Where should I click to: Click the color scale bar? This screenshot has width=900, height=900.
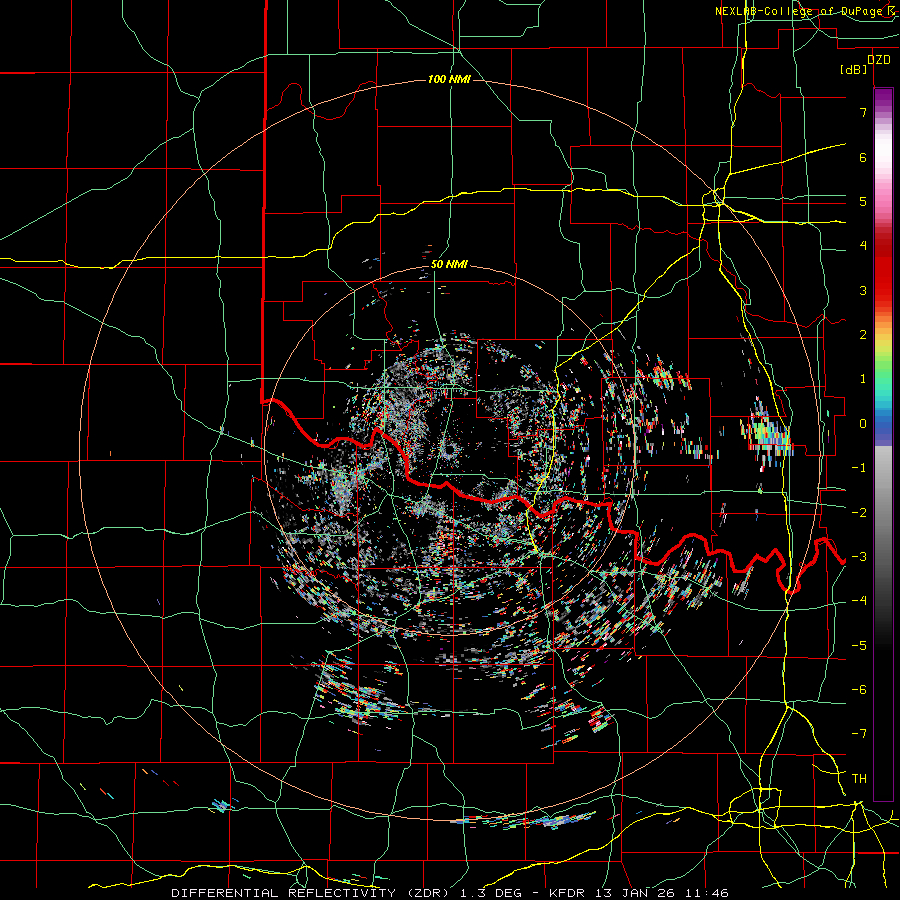click(x=883, y=444)
